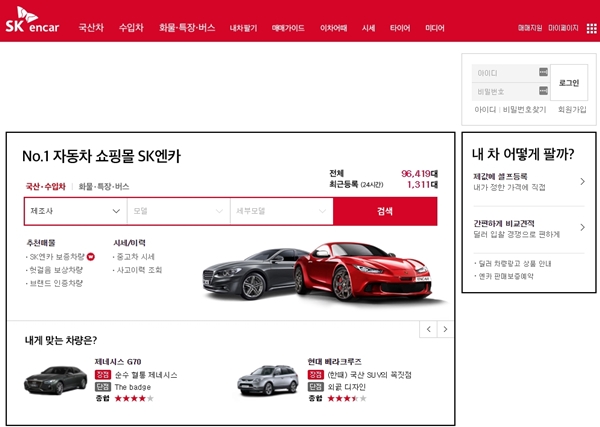Click the star rating of 현대 베라크루즈
Screen dimensions: 600x427
347,399
